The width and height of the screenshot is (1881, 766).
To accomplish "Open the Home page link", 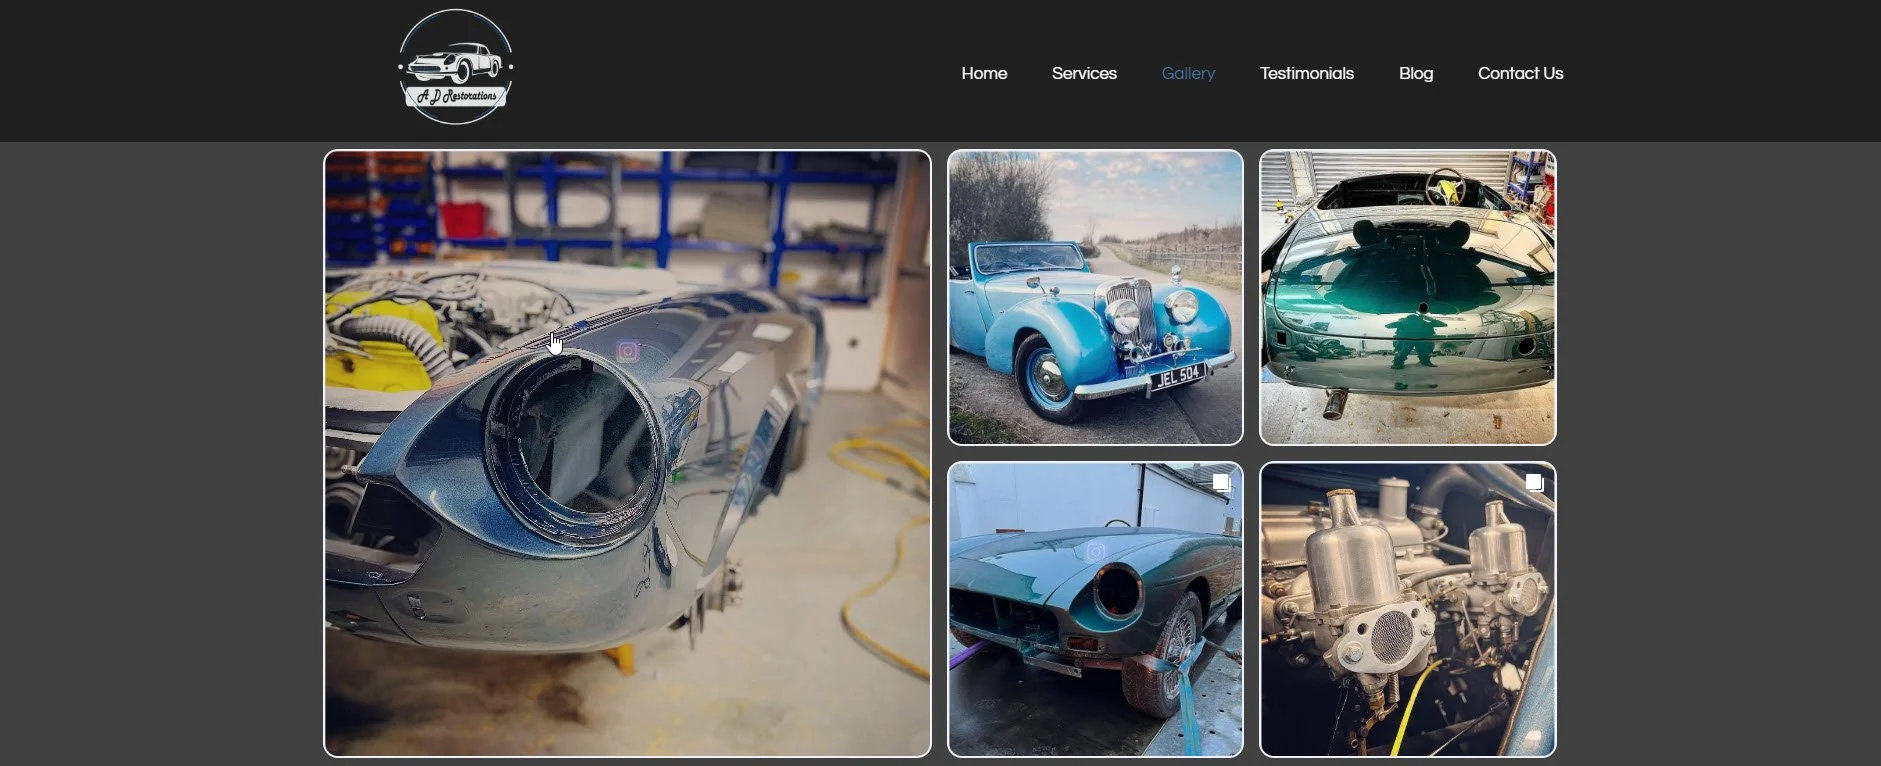I will (x=984, y=73).
